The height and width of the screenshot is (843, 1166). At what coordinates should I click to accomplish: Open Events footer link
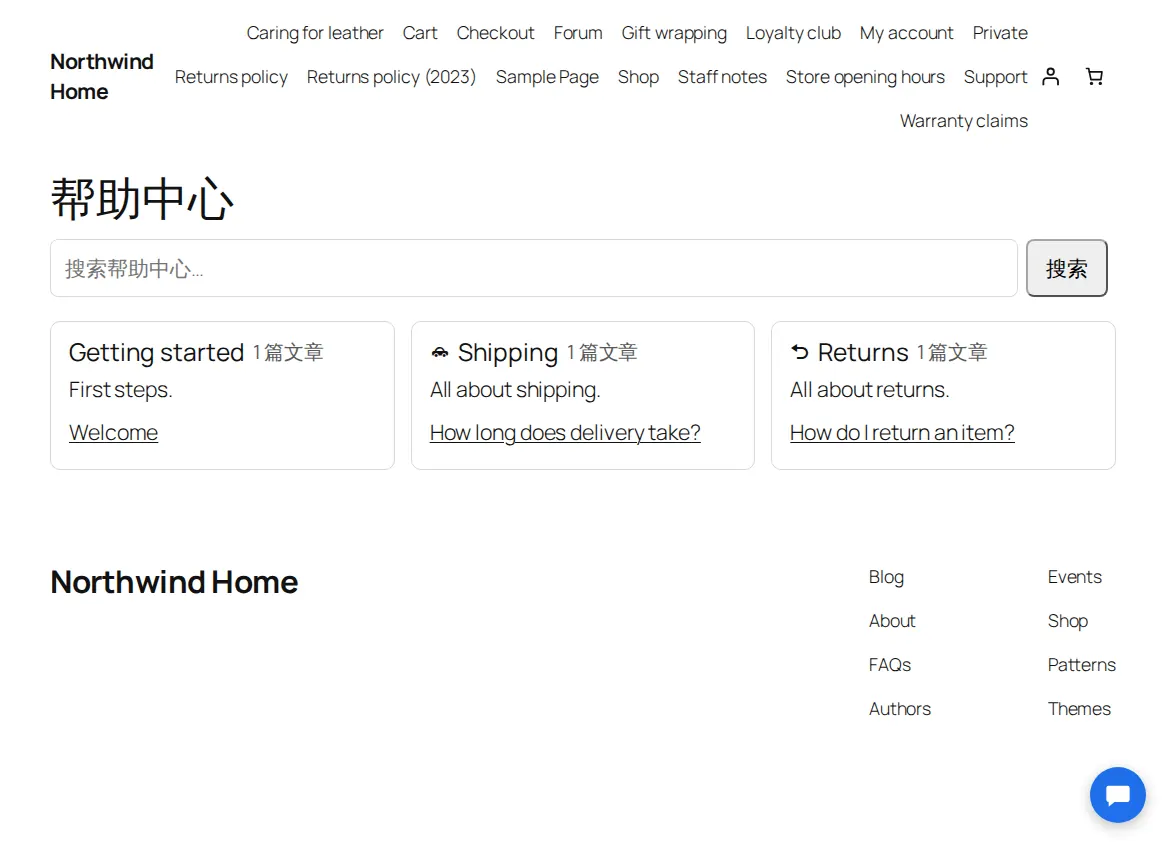pos(1075,578)
